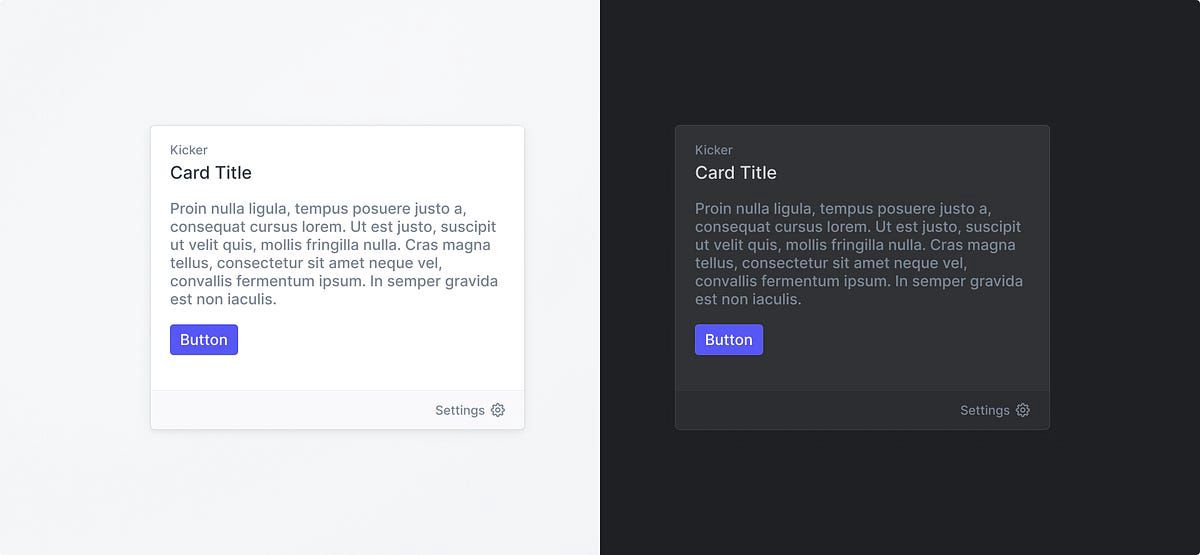Open the Settings link in the light card
Viewport: 1200px width, 555px height.
pos(460,410)
